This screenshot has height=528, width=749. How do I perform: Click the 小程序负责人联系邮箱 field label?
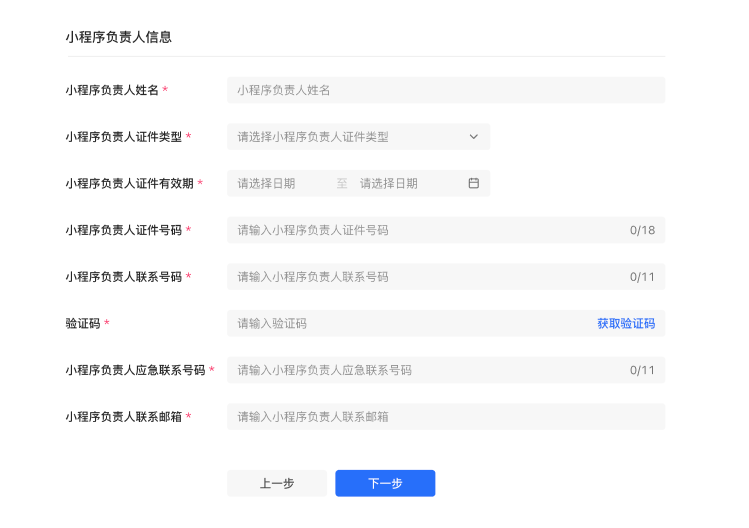point(124,416)
